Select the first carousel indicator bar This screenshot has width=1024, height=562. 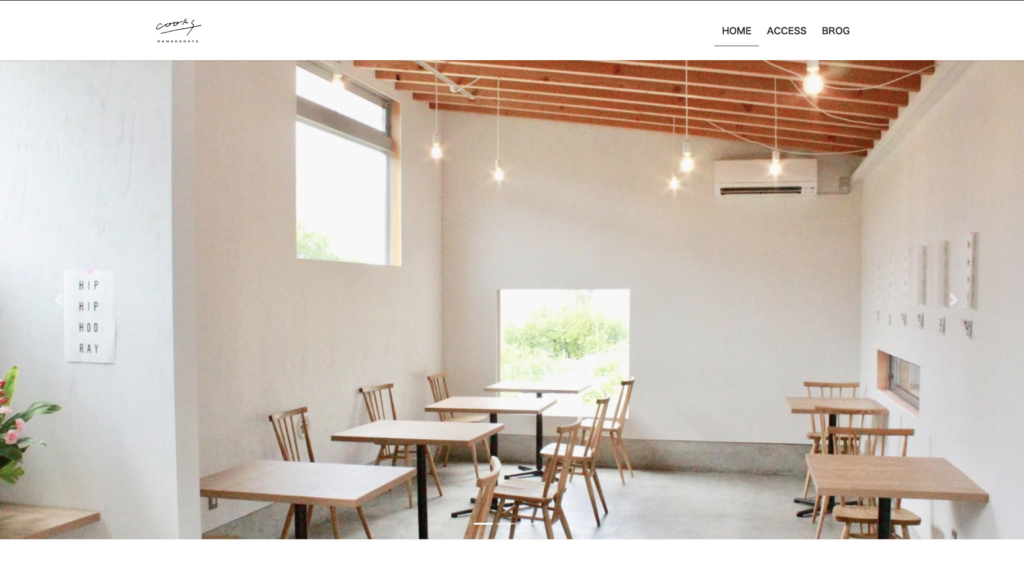point(483,523)
